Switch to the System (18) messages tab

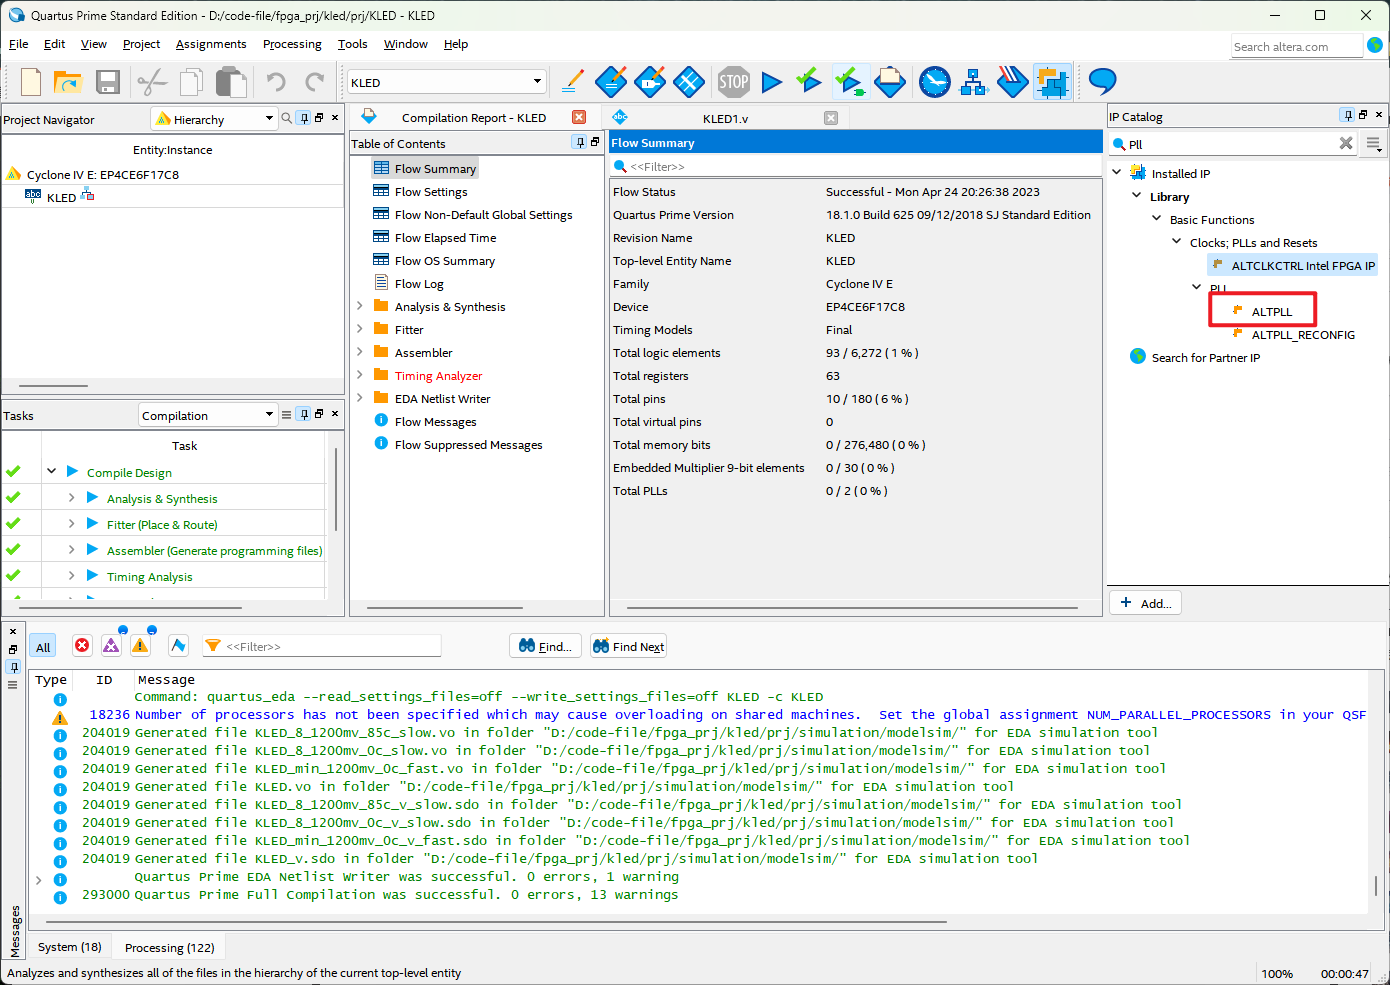(x=70, y=947)
